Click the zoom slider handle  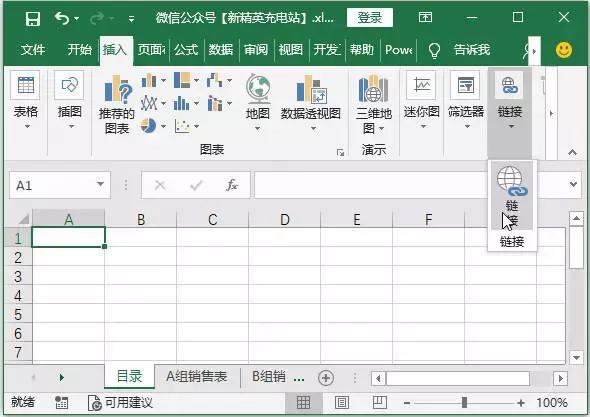click(x=464, y=403)
